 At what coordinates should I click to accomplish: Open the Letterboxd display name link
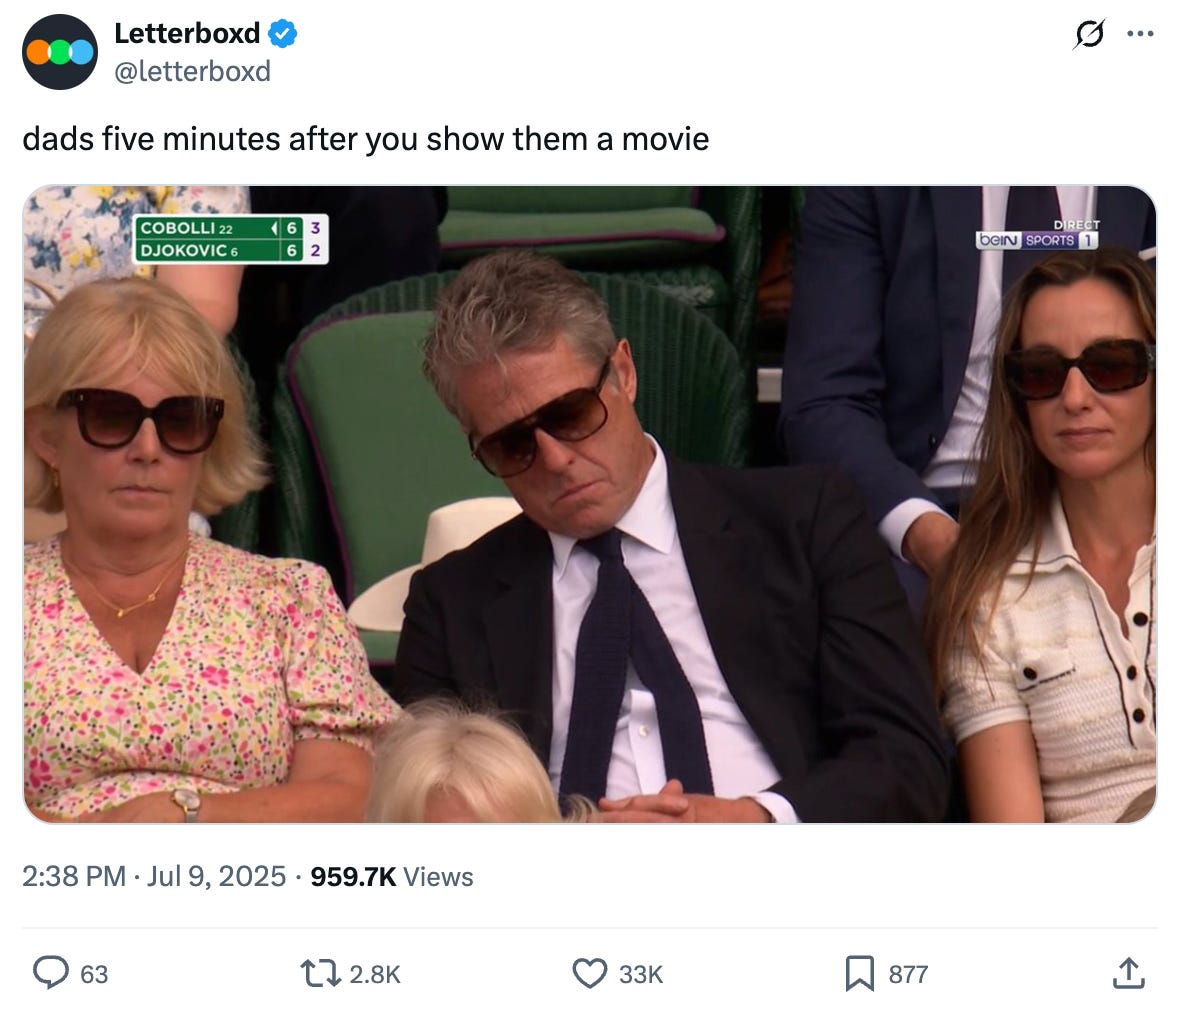(186, 33)
